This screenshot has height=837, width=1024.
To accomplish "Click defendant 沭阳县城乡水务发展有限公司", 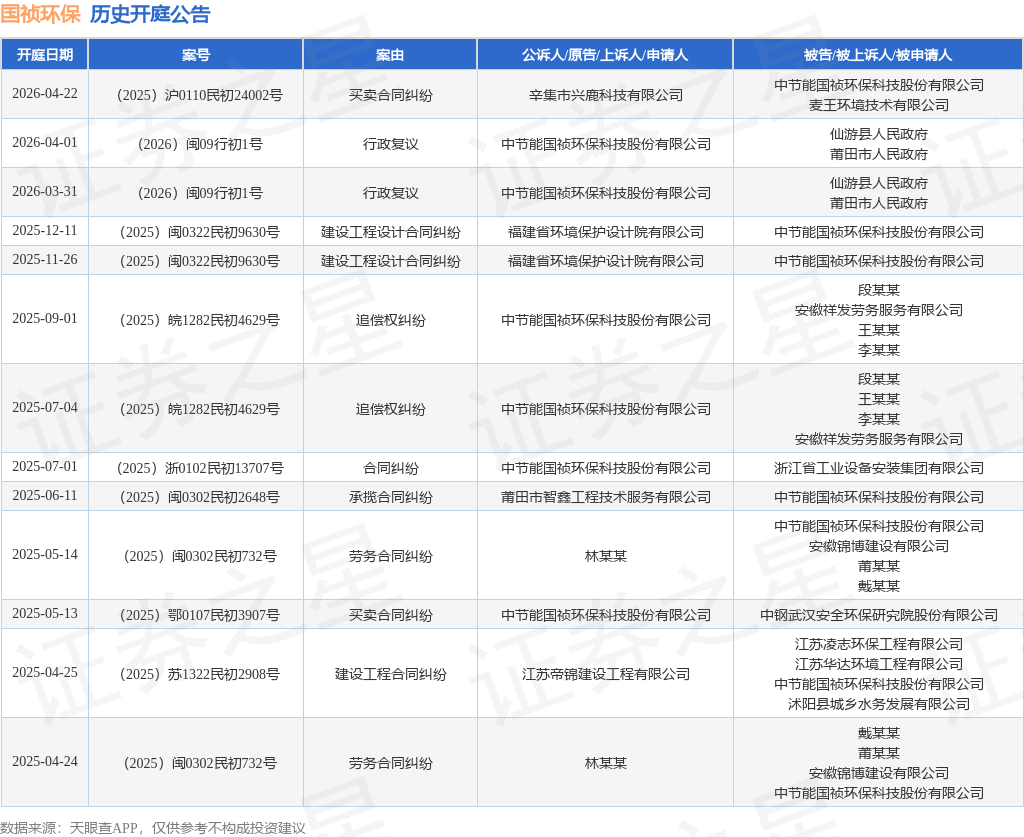I will pos(878,704).
